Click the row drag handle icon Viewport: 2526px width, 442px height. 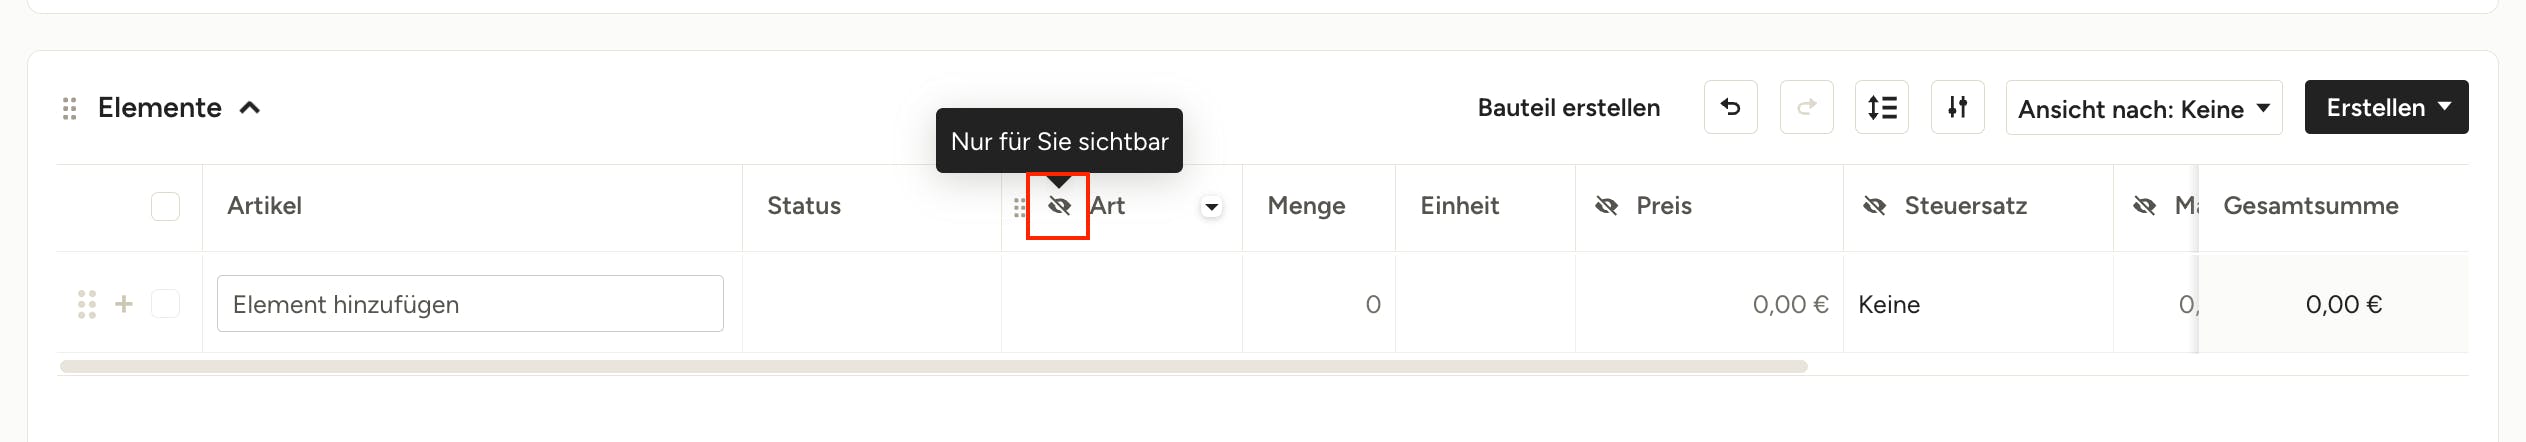(x=87, y=304)
